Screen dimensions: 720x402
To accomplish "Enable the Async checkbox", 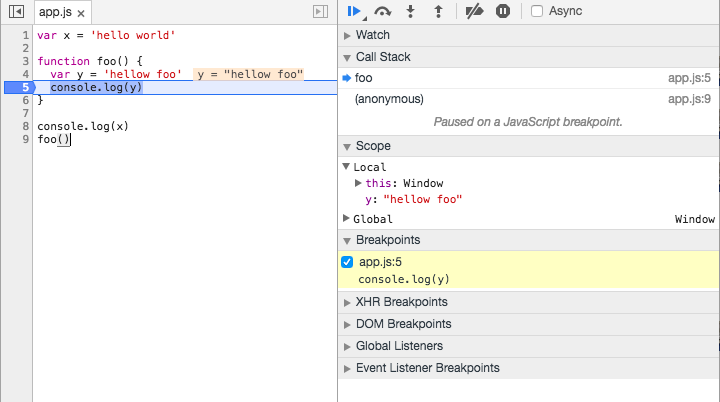I will (537, 12).
